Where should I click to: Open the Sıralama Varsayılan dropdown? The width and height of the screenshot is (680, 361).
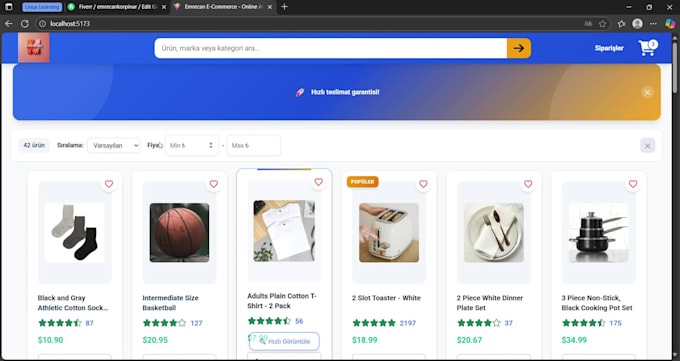(x=114, y=145)
